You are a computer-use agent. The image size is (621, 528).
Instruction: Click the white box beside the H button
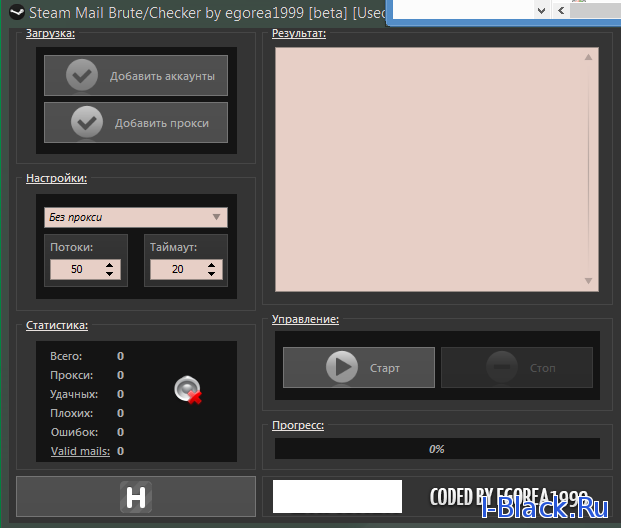tap(337, 496)
